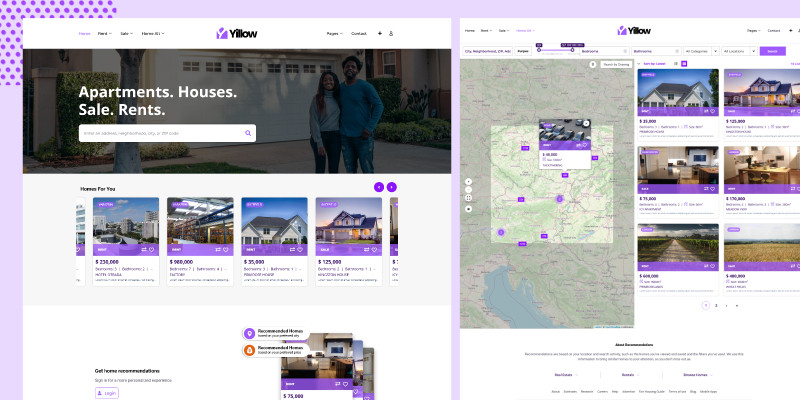The height and width of the screenshot is (400, 800).
Task: Click the map fullscreen control icon
Action: point(469,199)
